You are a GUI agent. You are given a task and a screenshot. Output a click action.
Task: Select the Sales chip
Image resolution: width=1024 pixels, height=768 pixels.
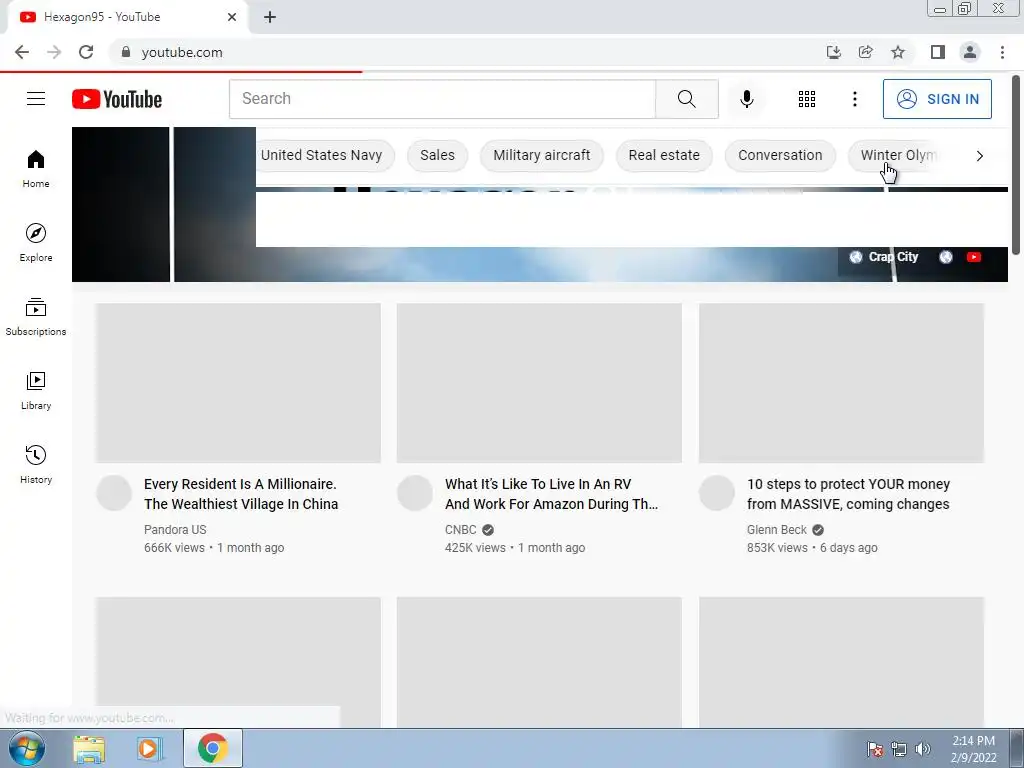tap(437, 155)
